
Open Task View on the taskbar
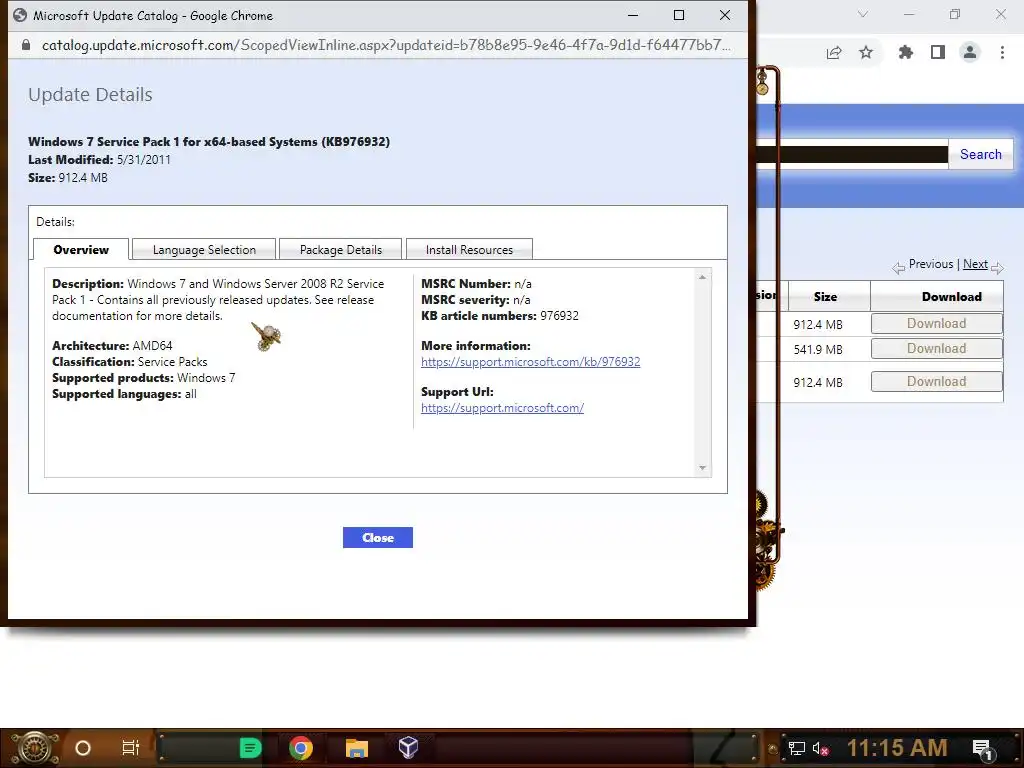[x=131, y=748]
